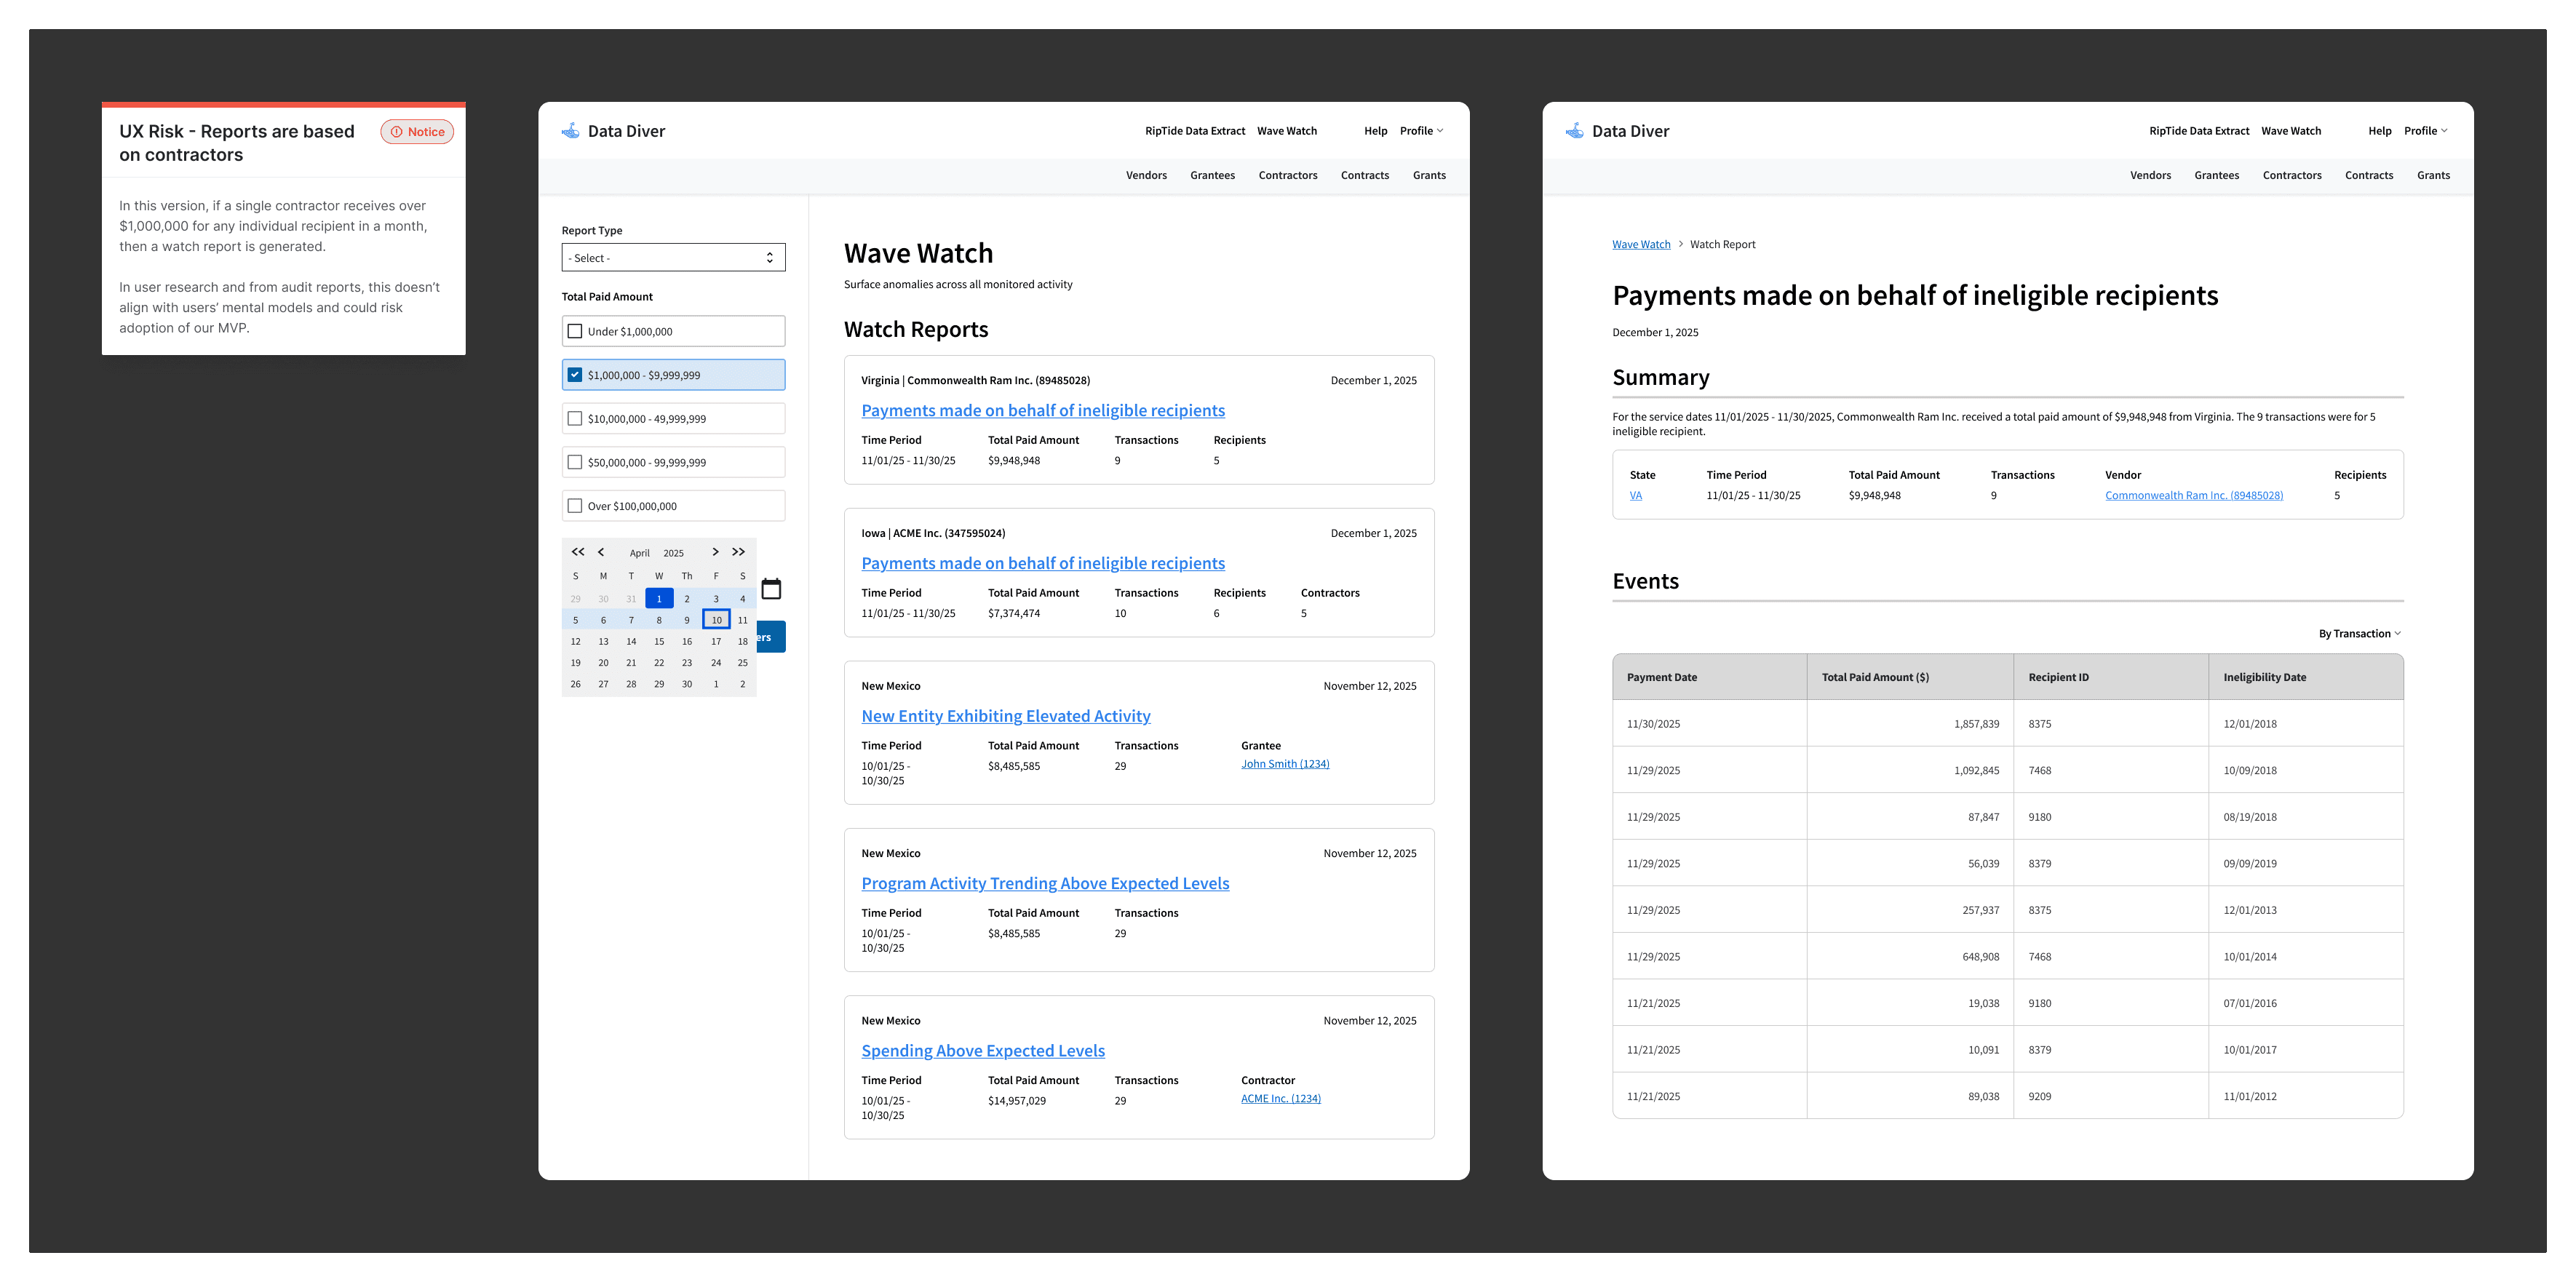Screen dimensions: 2576x1282
Task: Enable the Over $100,000,000 checkbox
Action: [x=575, y=506]
